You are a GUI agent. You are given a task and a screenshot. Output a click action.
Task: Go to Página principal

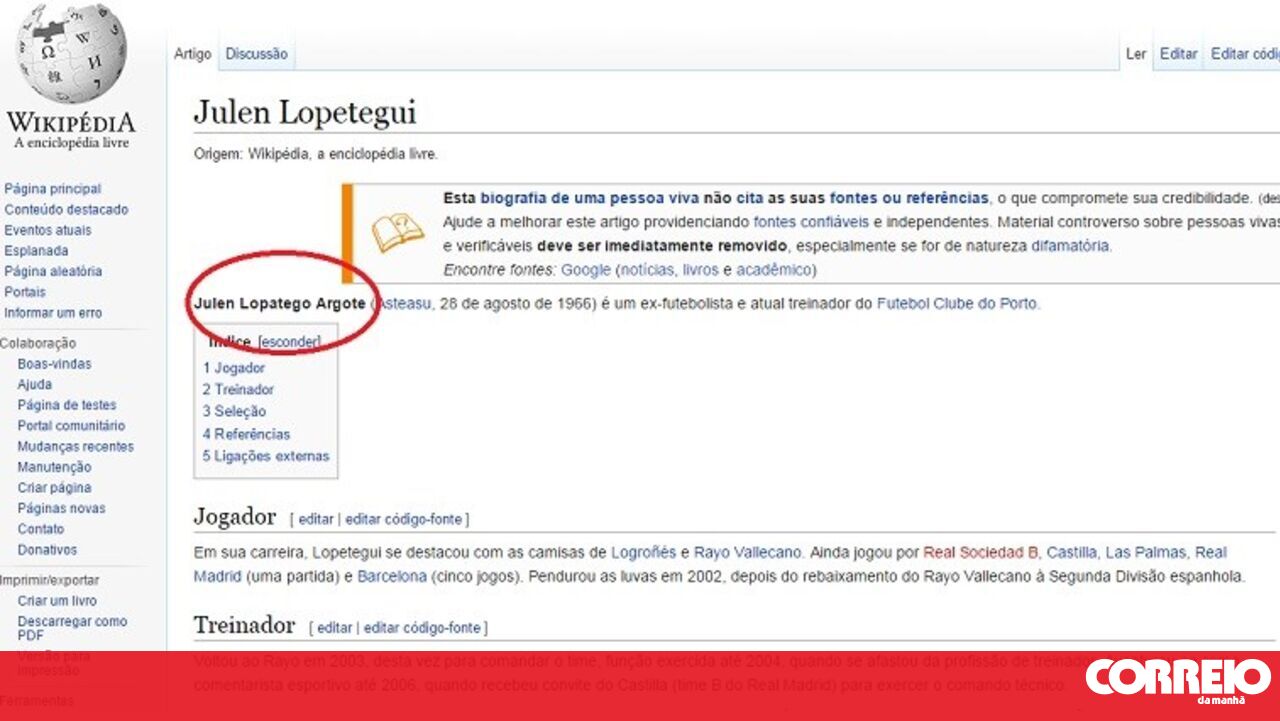coord(52,189)
